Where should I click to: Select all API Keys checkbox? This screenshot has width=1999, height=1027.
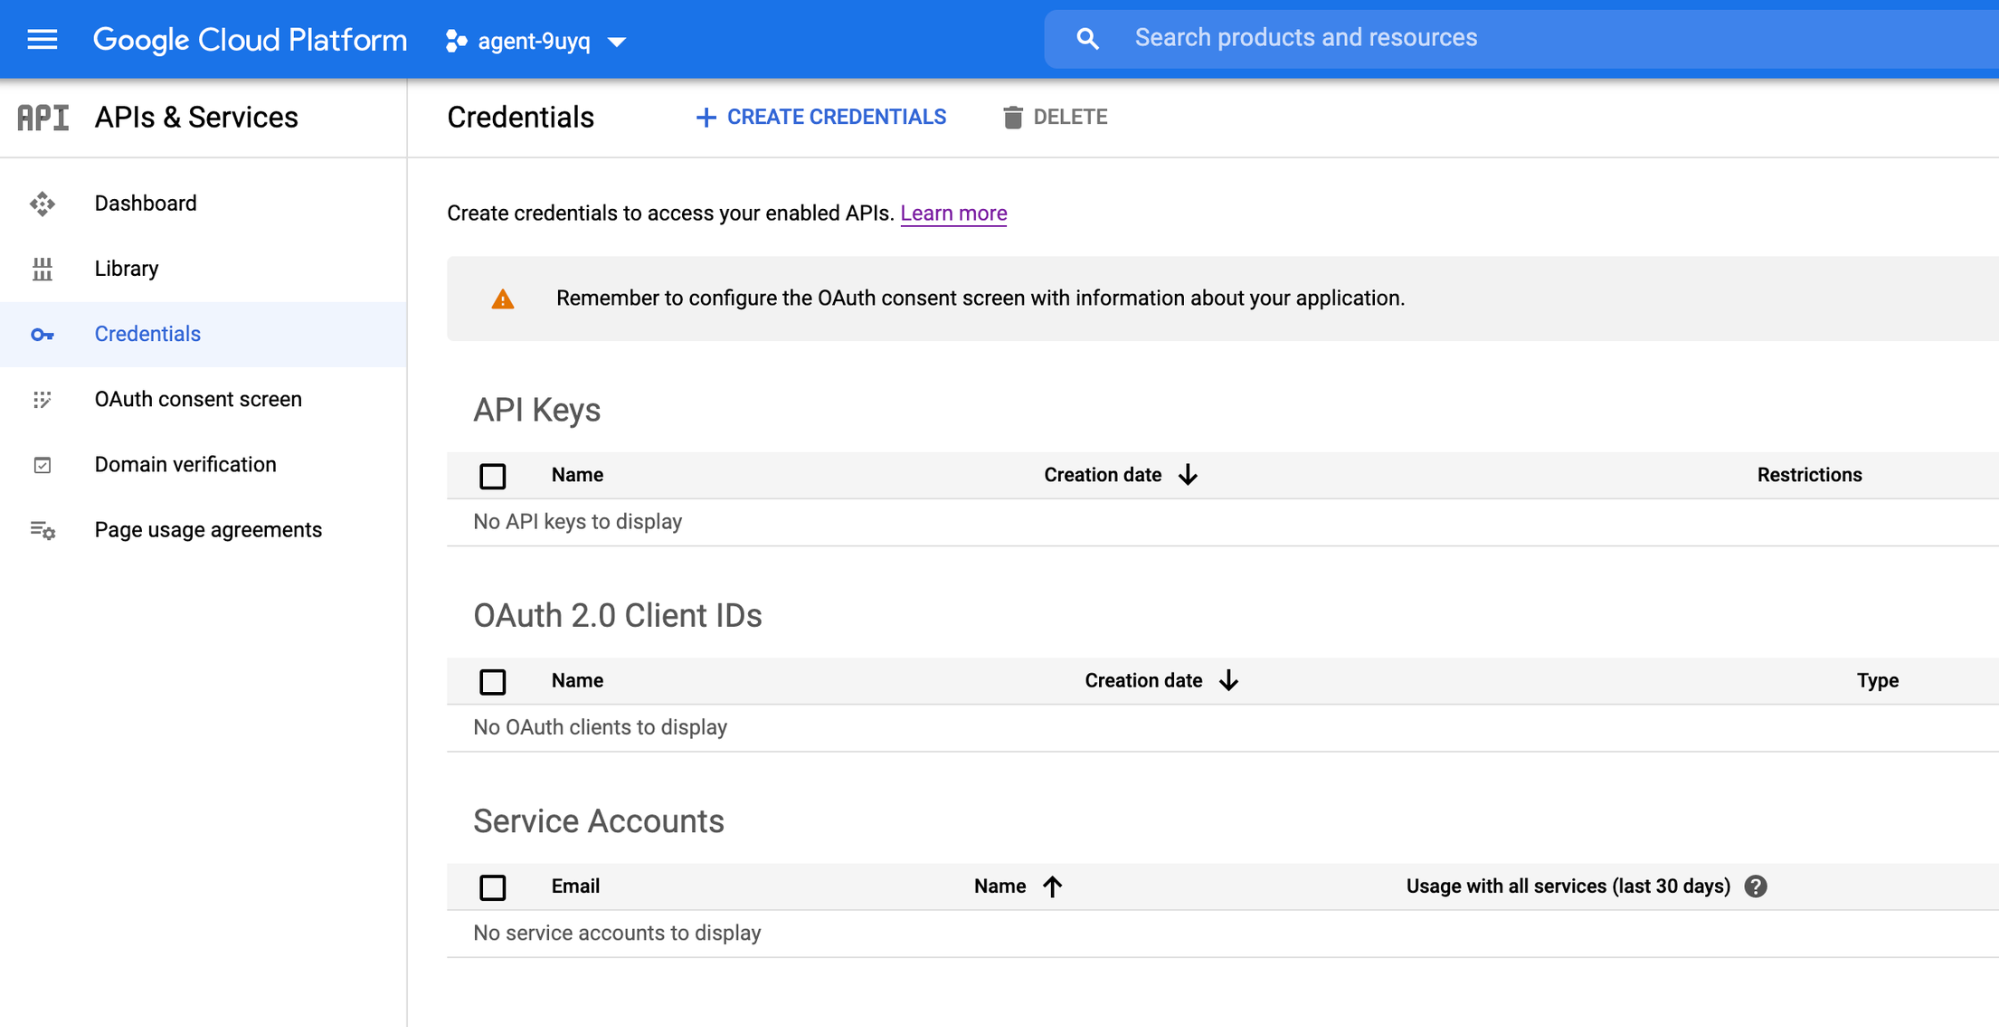493,476
